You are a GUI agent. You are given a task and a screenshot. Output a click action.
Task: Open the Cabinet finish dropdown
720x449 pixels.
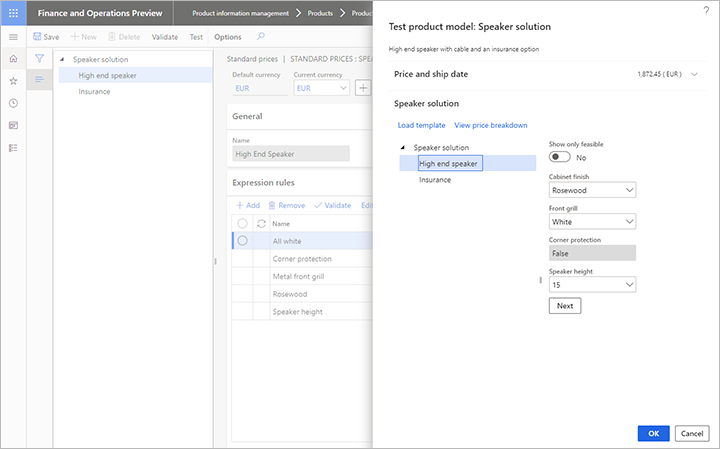coord(592,190)
